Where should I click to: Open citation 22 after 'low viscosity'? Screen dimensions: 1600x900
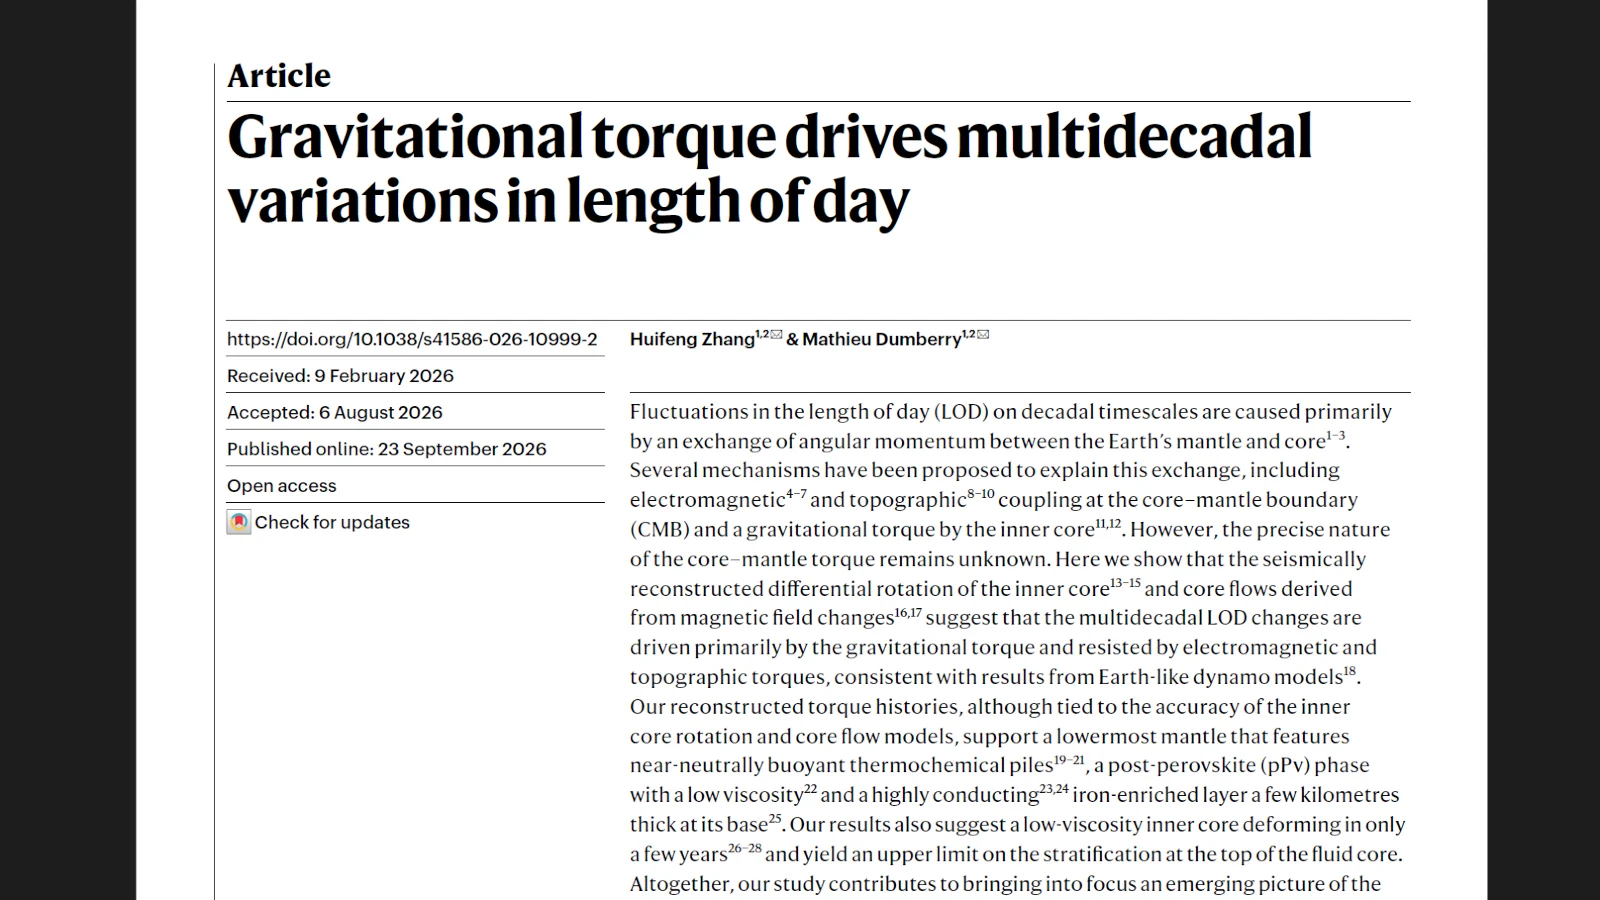pyautogui.click(x=811, y=788)
